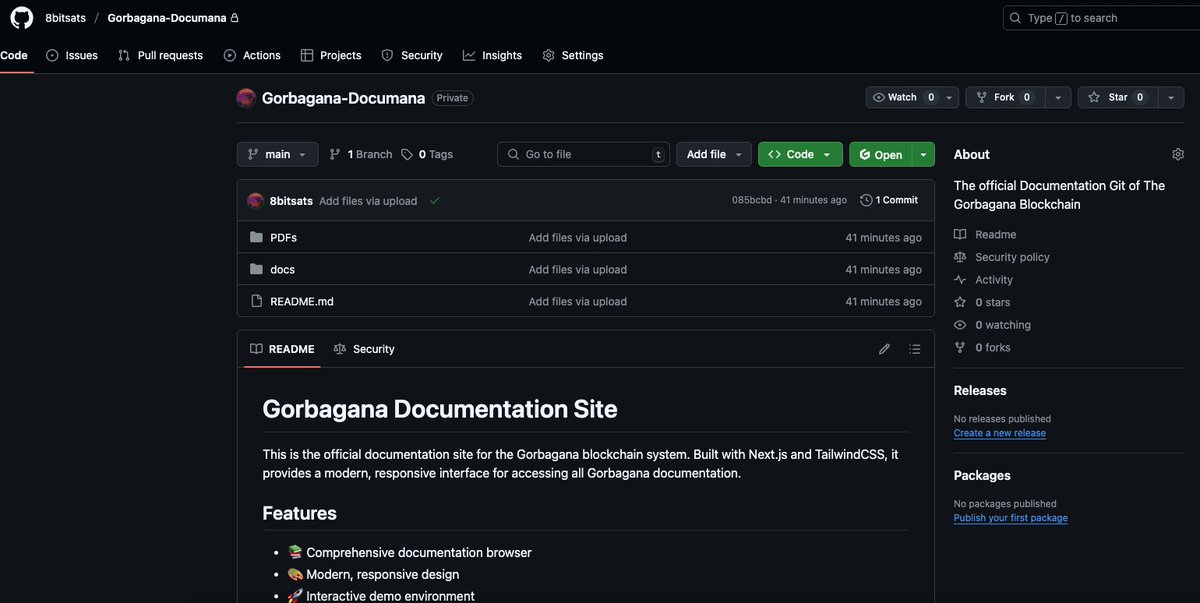Open the GitHub home logo
The width and height of the screenshot is (1200, 603).
tap(21, 18)
